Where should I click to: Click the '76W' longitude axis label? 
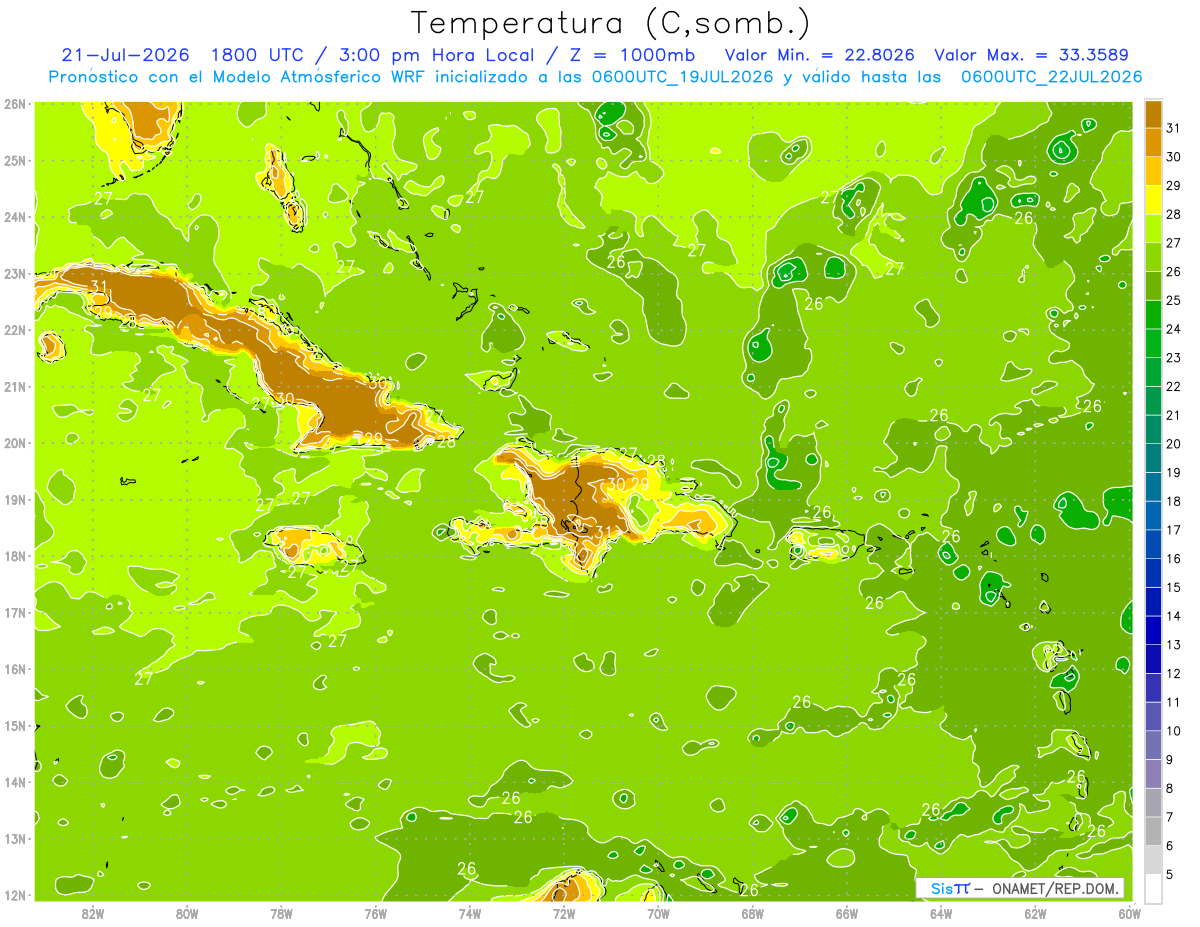click(375, 913)
